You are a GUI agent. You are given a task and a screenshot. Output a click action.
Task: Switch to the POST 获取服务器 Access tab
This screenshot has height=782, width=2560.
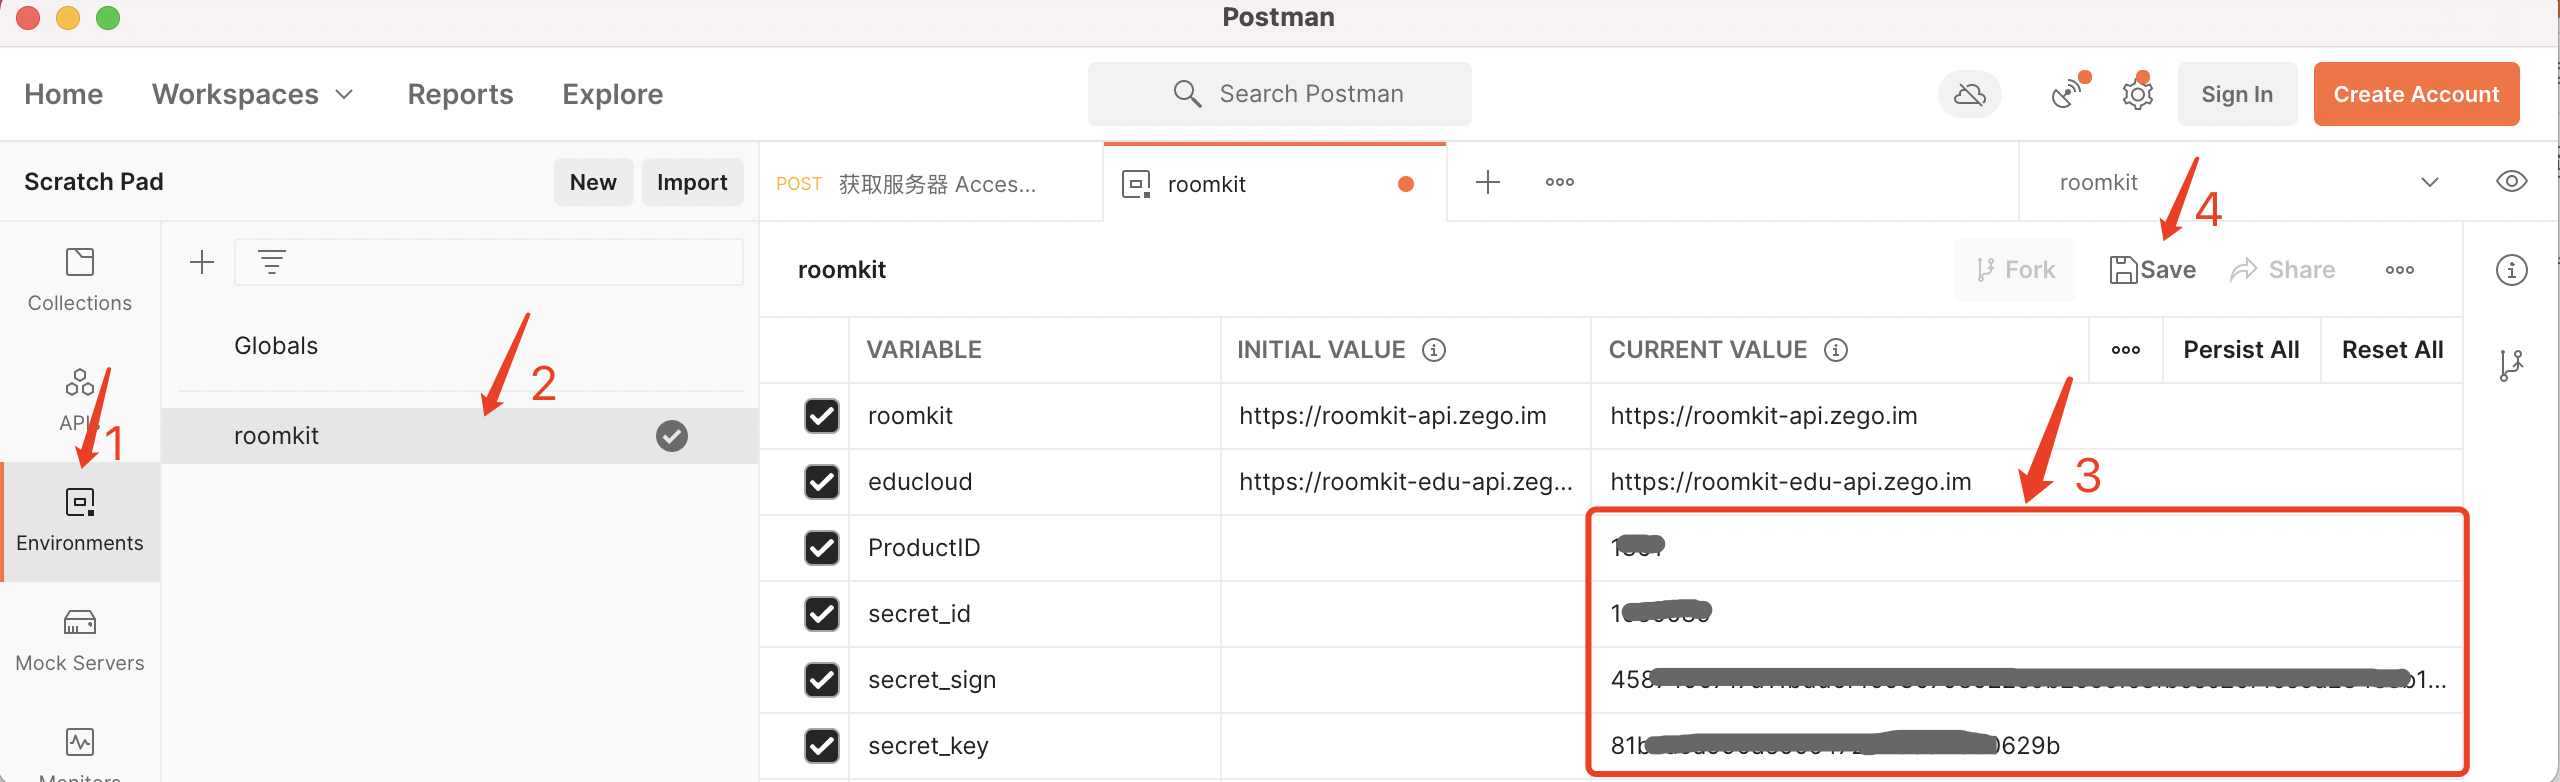(930, 184)
